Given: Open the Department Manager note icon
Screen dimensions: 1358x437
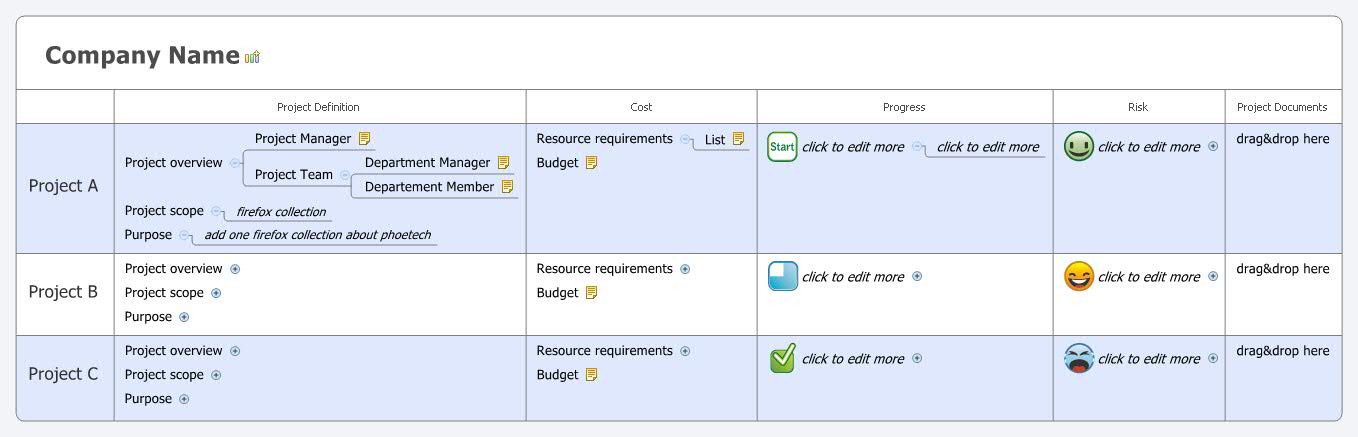Looking at the screenshot, I should tap(504, 162).
